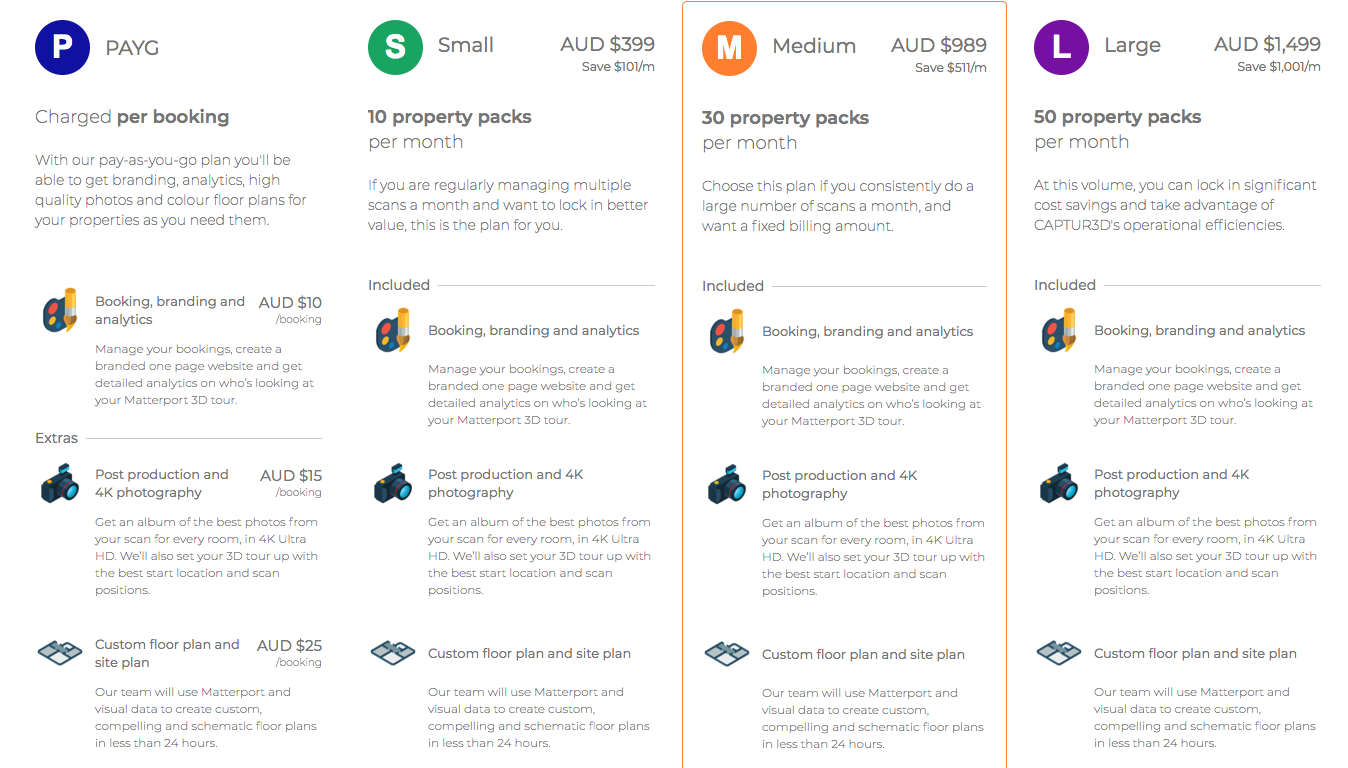Click the Medium plan "30 property packs" text

(x=785, y=117)
